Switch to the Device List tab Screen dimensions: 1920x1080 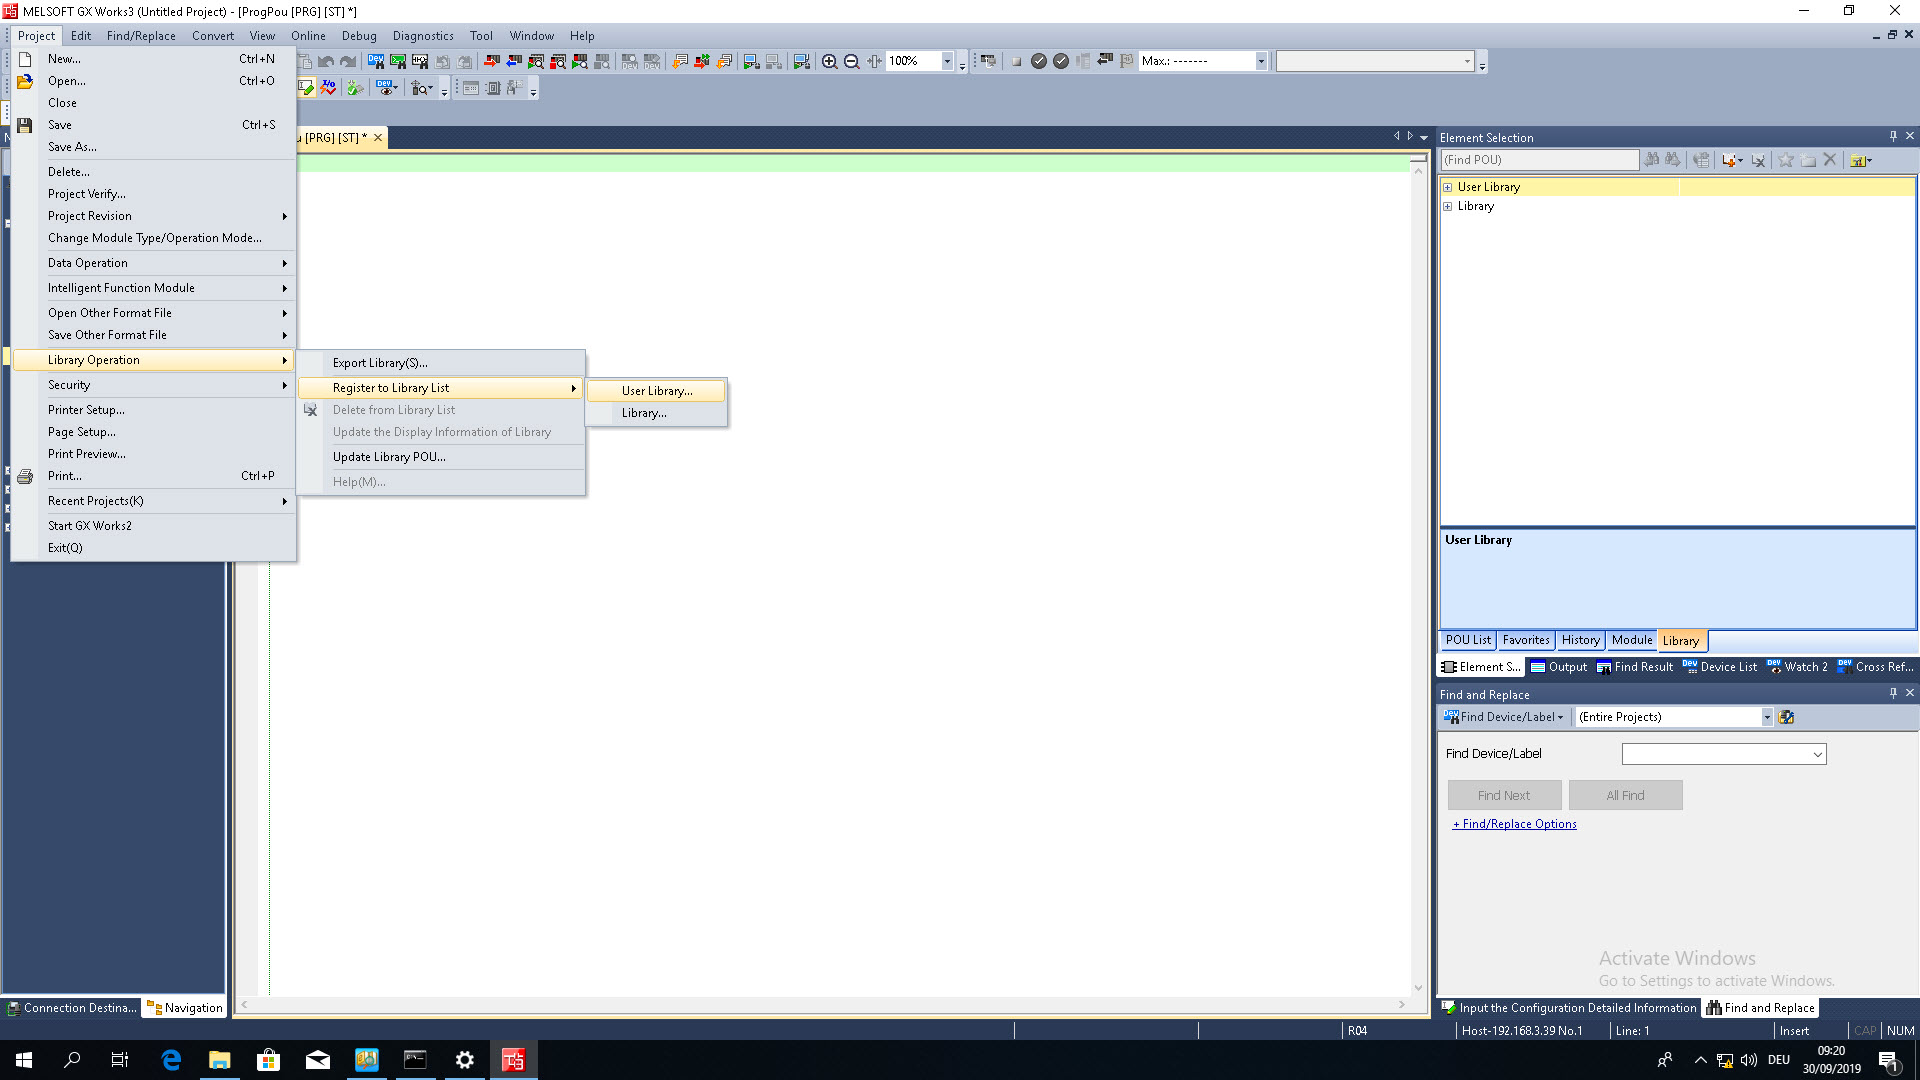tap(1720, 667)
